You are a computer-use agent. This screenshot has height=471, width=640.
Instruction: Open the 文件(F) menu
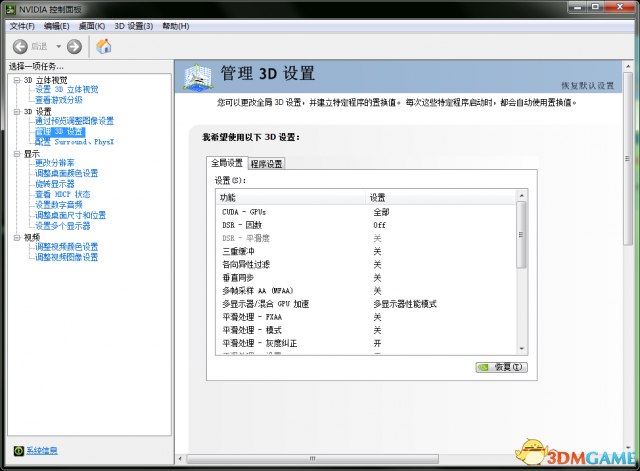[22, 25]
